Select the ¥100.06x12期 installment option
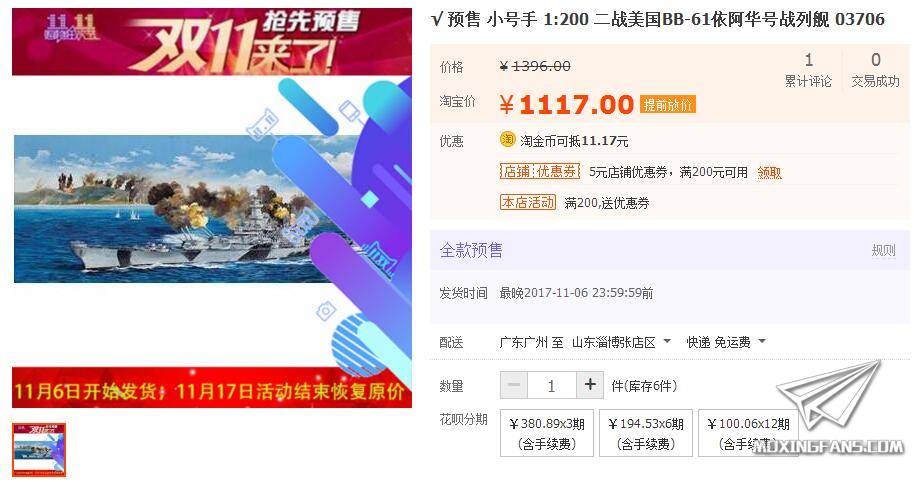 [748, 433]
